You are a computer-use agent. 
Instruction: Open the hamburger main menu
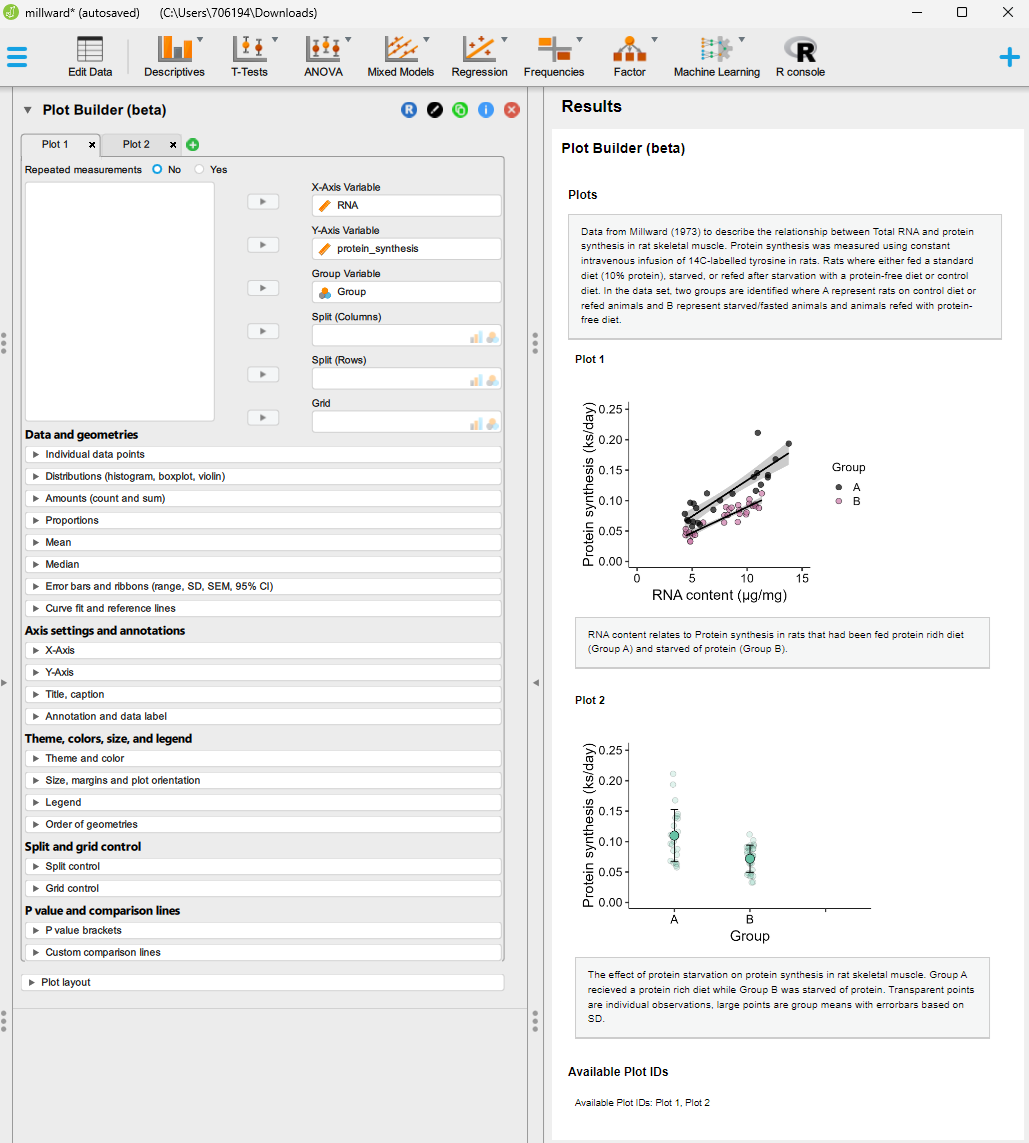click(x=17, y=57)
